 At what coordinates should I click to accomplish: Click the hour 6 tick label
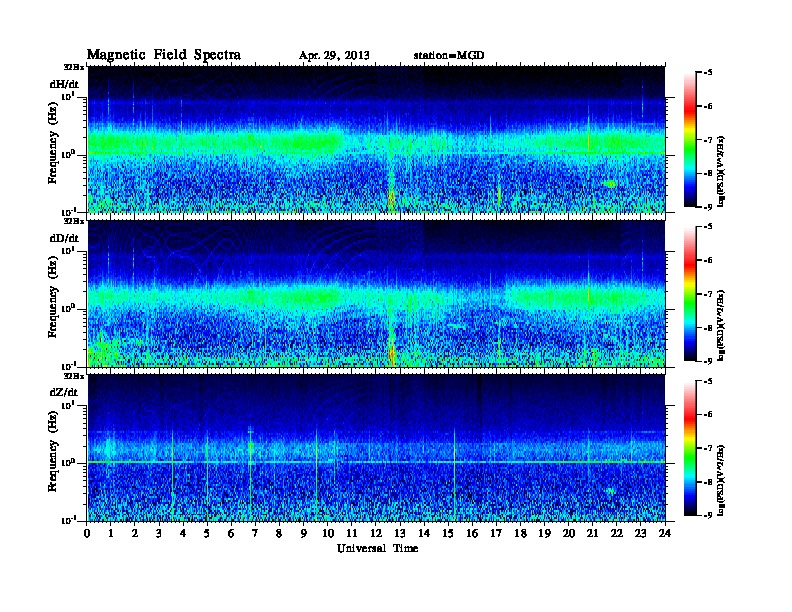(231, 534)
